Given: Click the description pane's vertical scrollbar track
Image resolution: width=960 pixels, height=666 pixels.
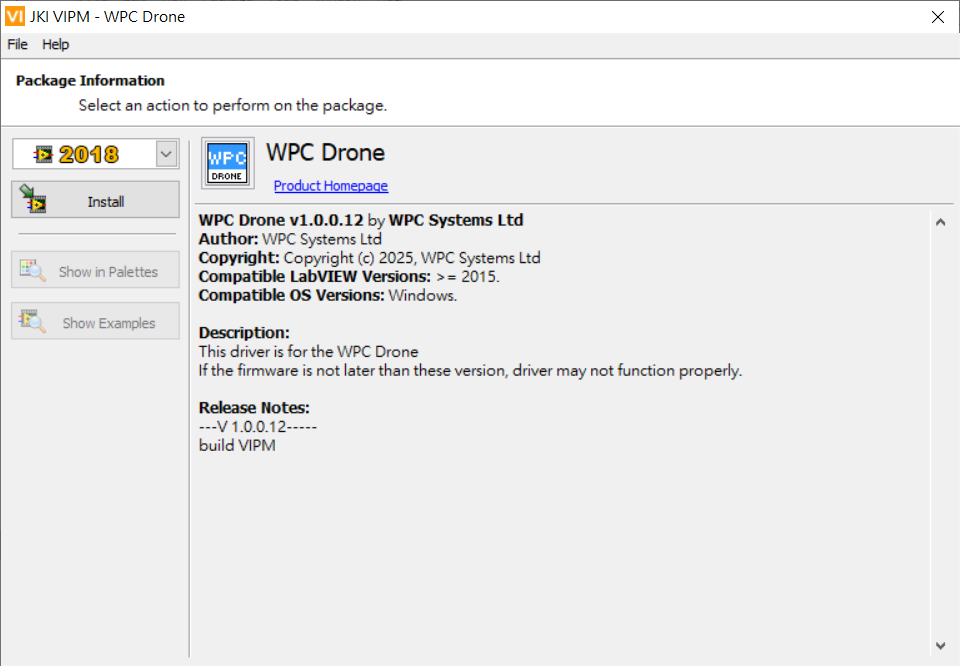Looking at the screenshot, I should click(940, 430).
